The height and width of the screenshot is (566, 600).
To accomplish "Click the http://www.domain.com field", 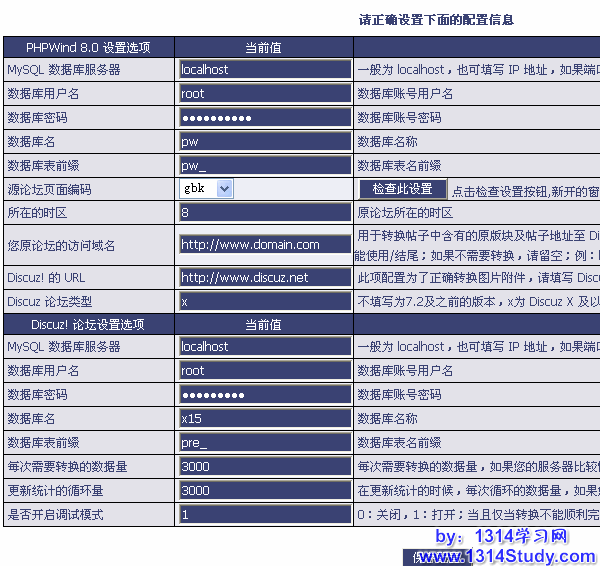I will pyautogui.click(x=264, y=245).
